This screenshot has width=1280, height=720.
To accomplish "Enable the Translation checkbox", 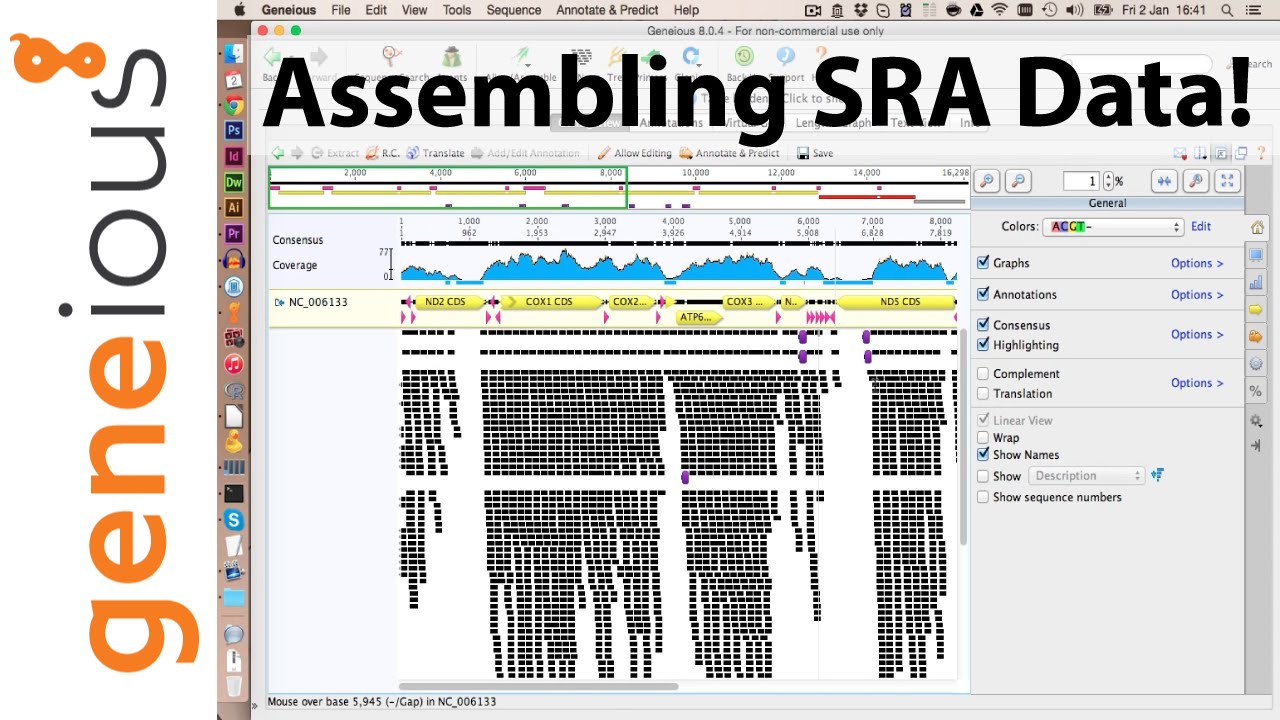I will point(983,393).
